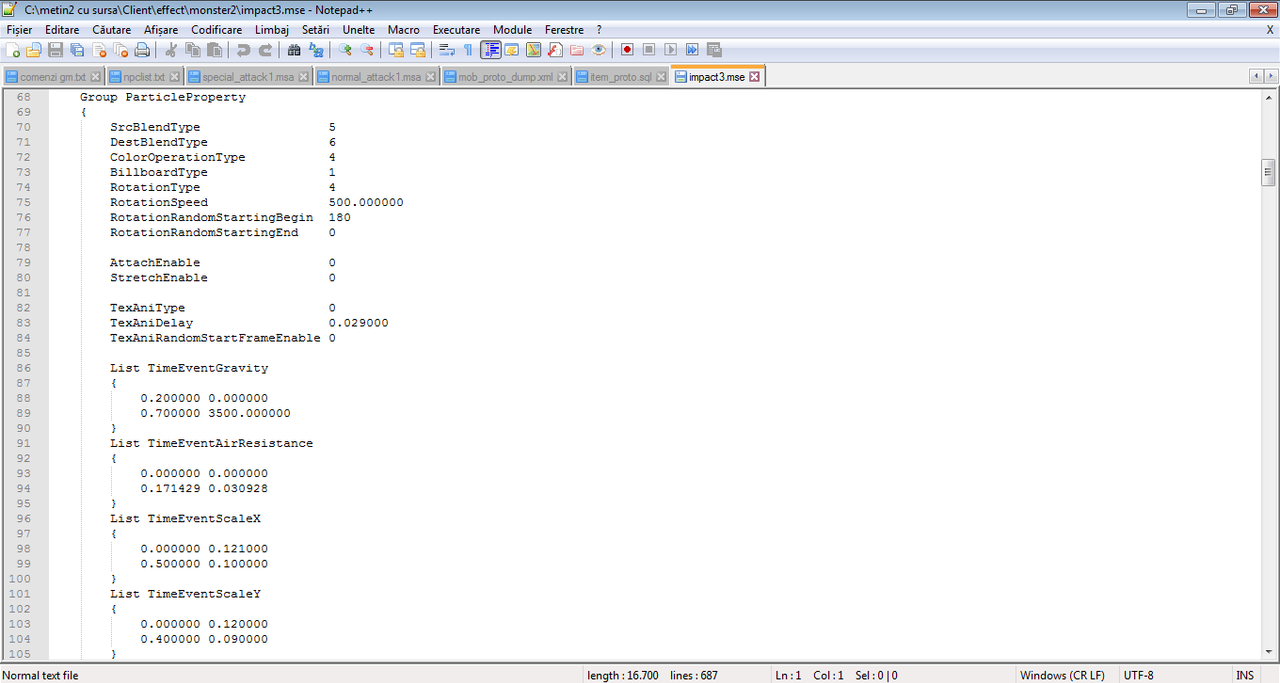The height and width of the screenshot is (683, 1280).
Task: Click the Zoom Out toolbar icon
Action: [x=367, y=50]
